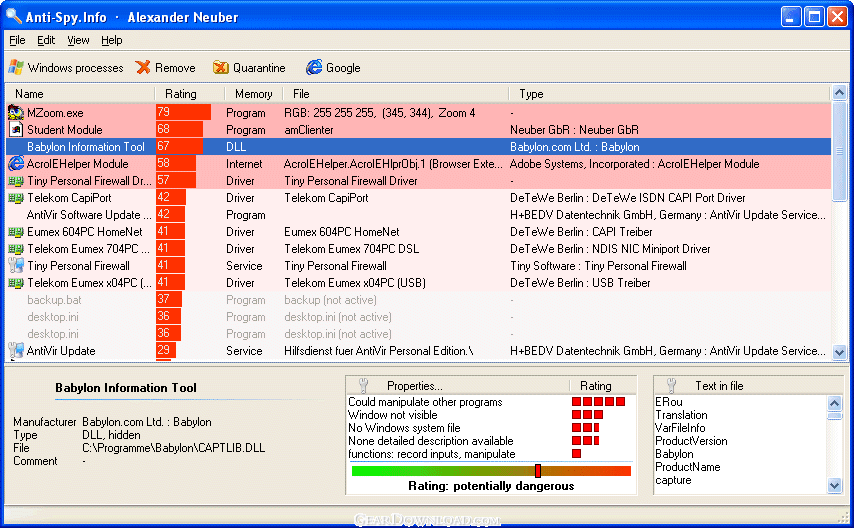Screen dimensions: 854x528
Task: Click the None detailed description available property
Action: [431, 441]
